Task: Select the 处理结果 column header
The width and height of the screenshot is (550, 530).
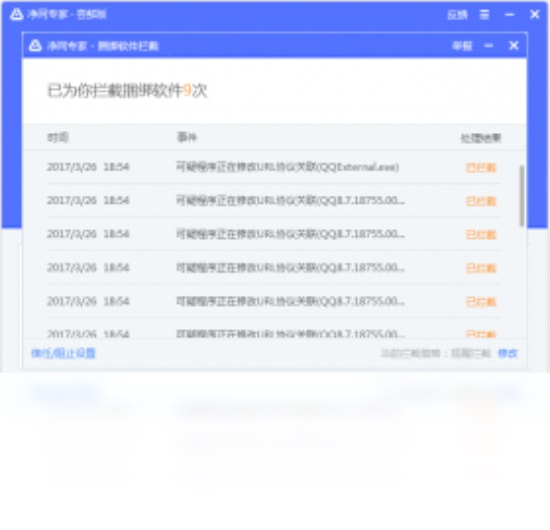Action: 481,138
